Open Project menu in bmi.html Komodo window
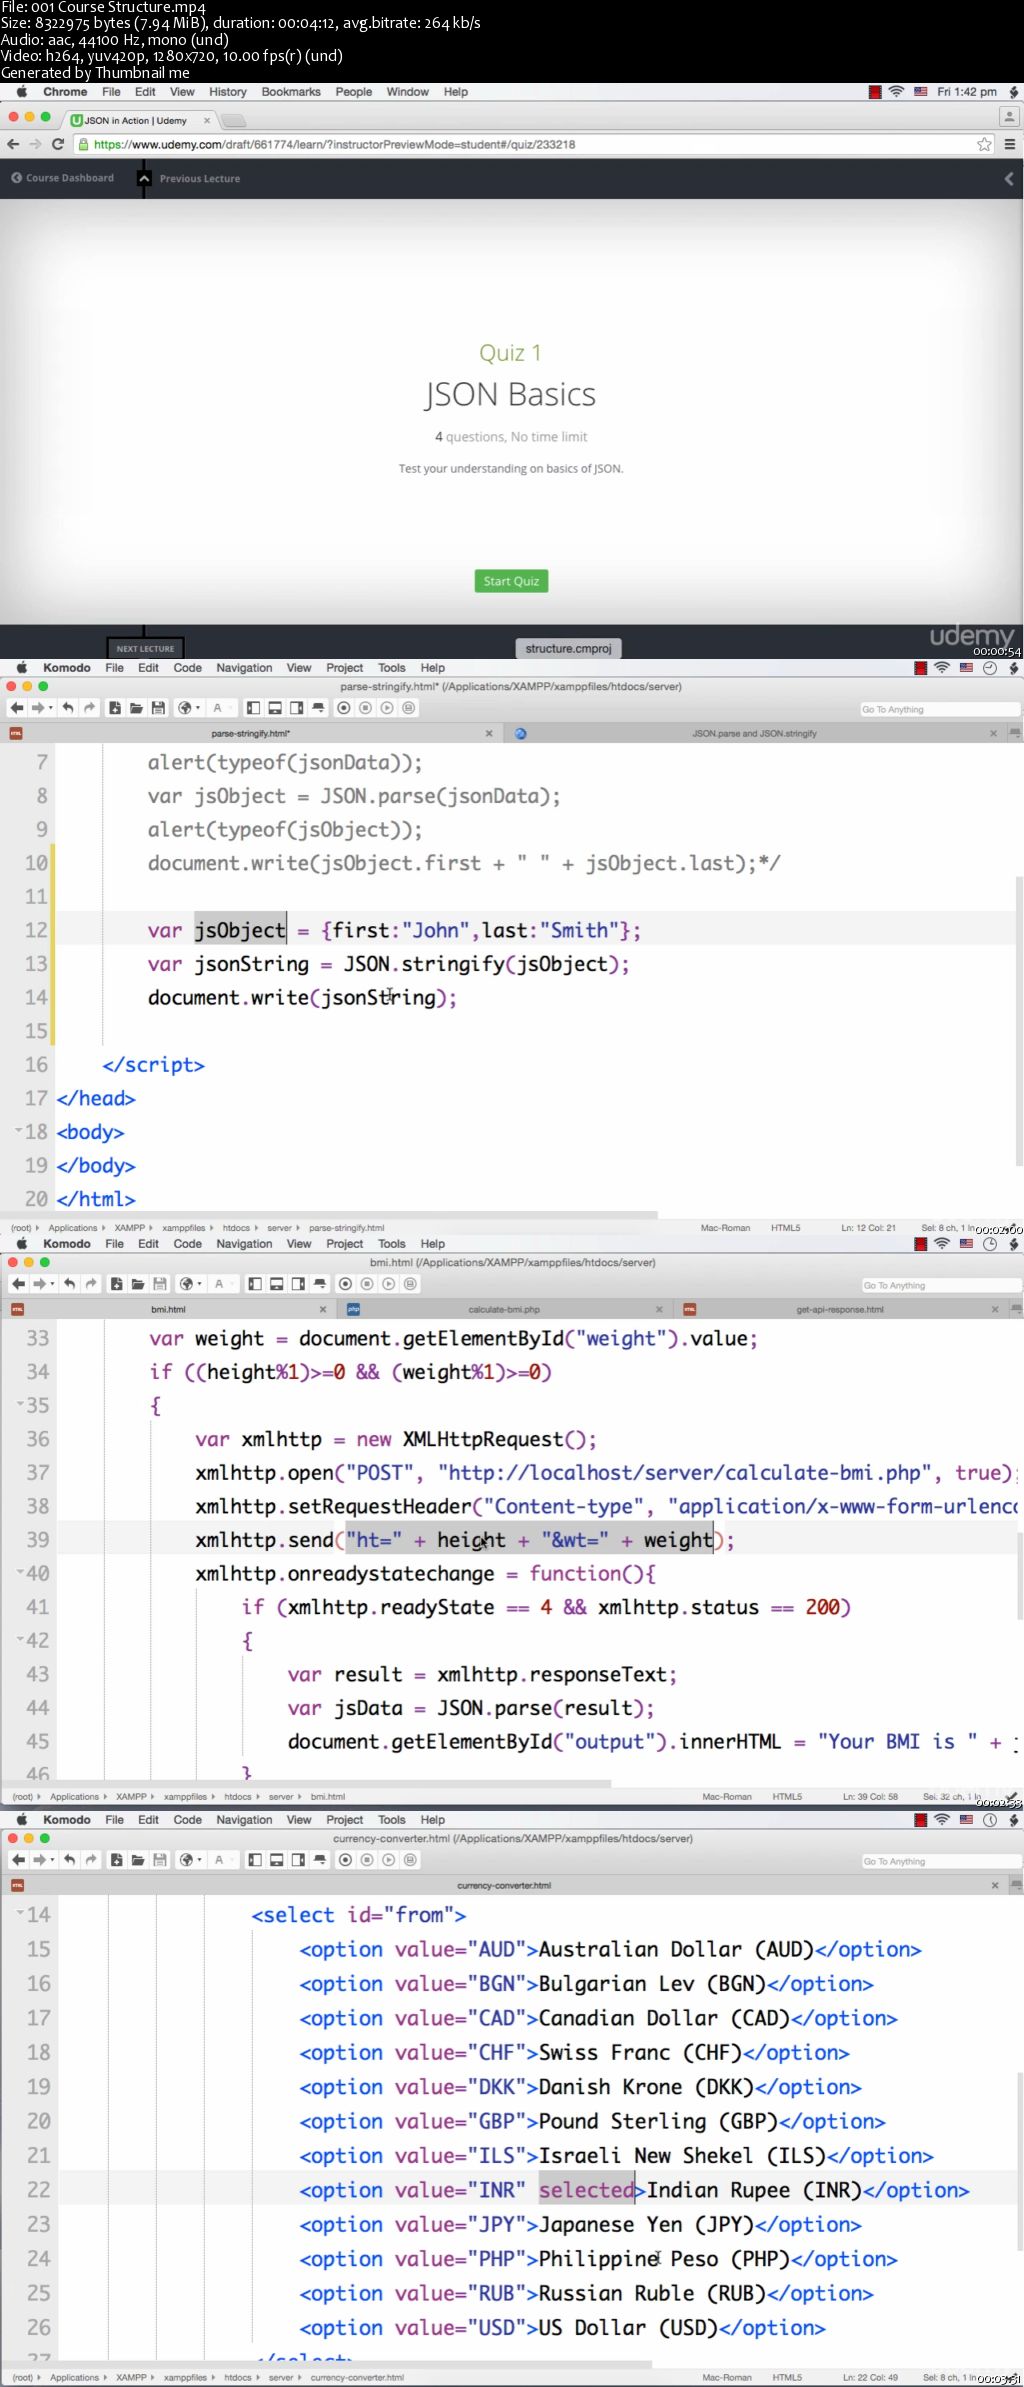Image resolution: width=1024 pixels, height=2387 pixels. 344,1244
